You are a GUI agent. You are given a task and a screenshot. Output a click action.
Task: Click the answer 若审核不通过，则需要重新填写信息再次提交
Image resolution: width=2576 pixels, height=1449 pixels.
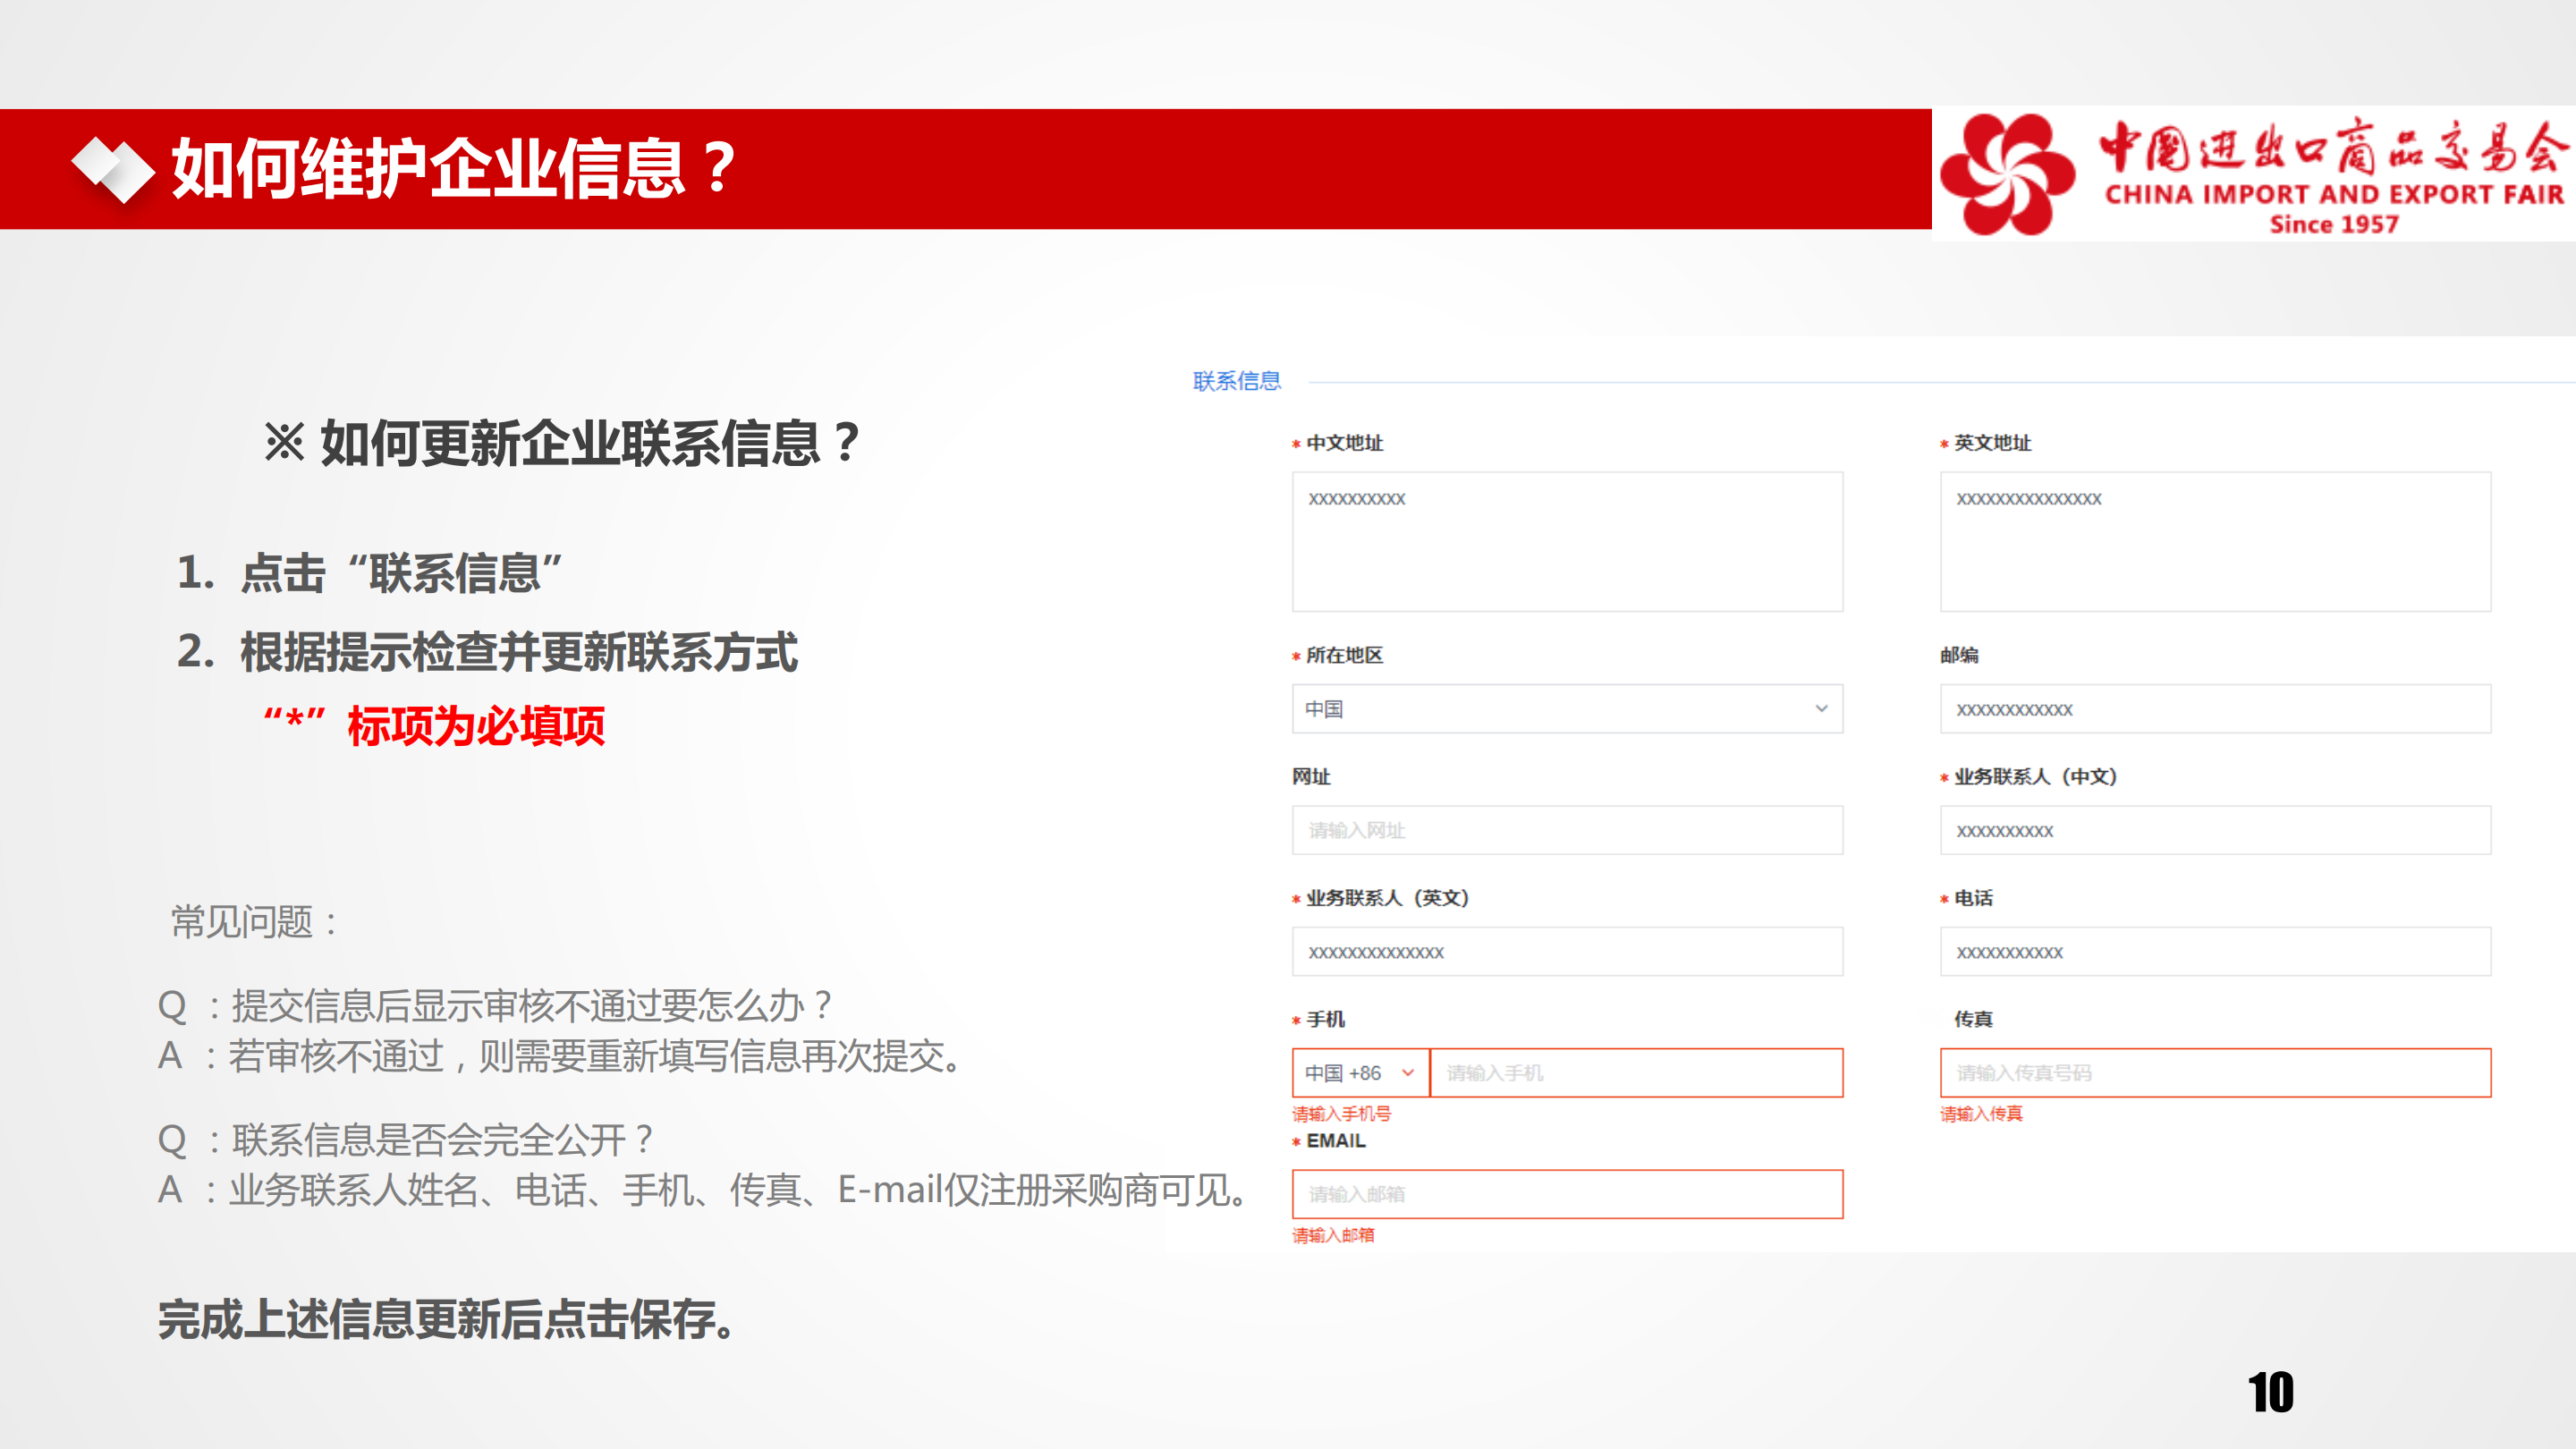(x=596, y=1055)
